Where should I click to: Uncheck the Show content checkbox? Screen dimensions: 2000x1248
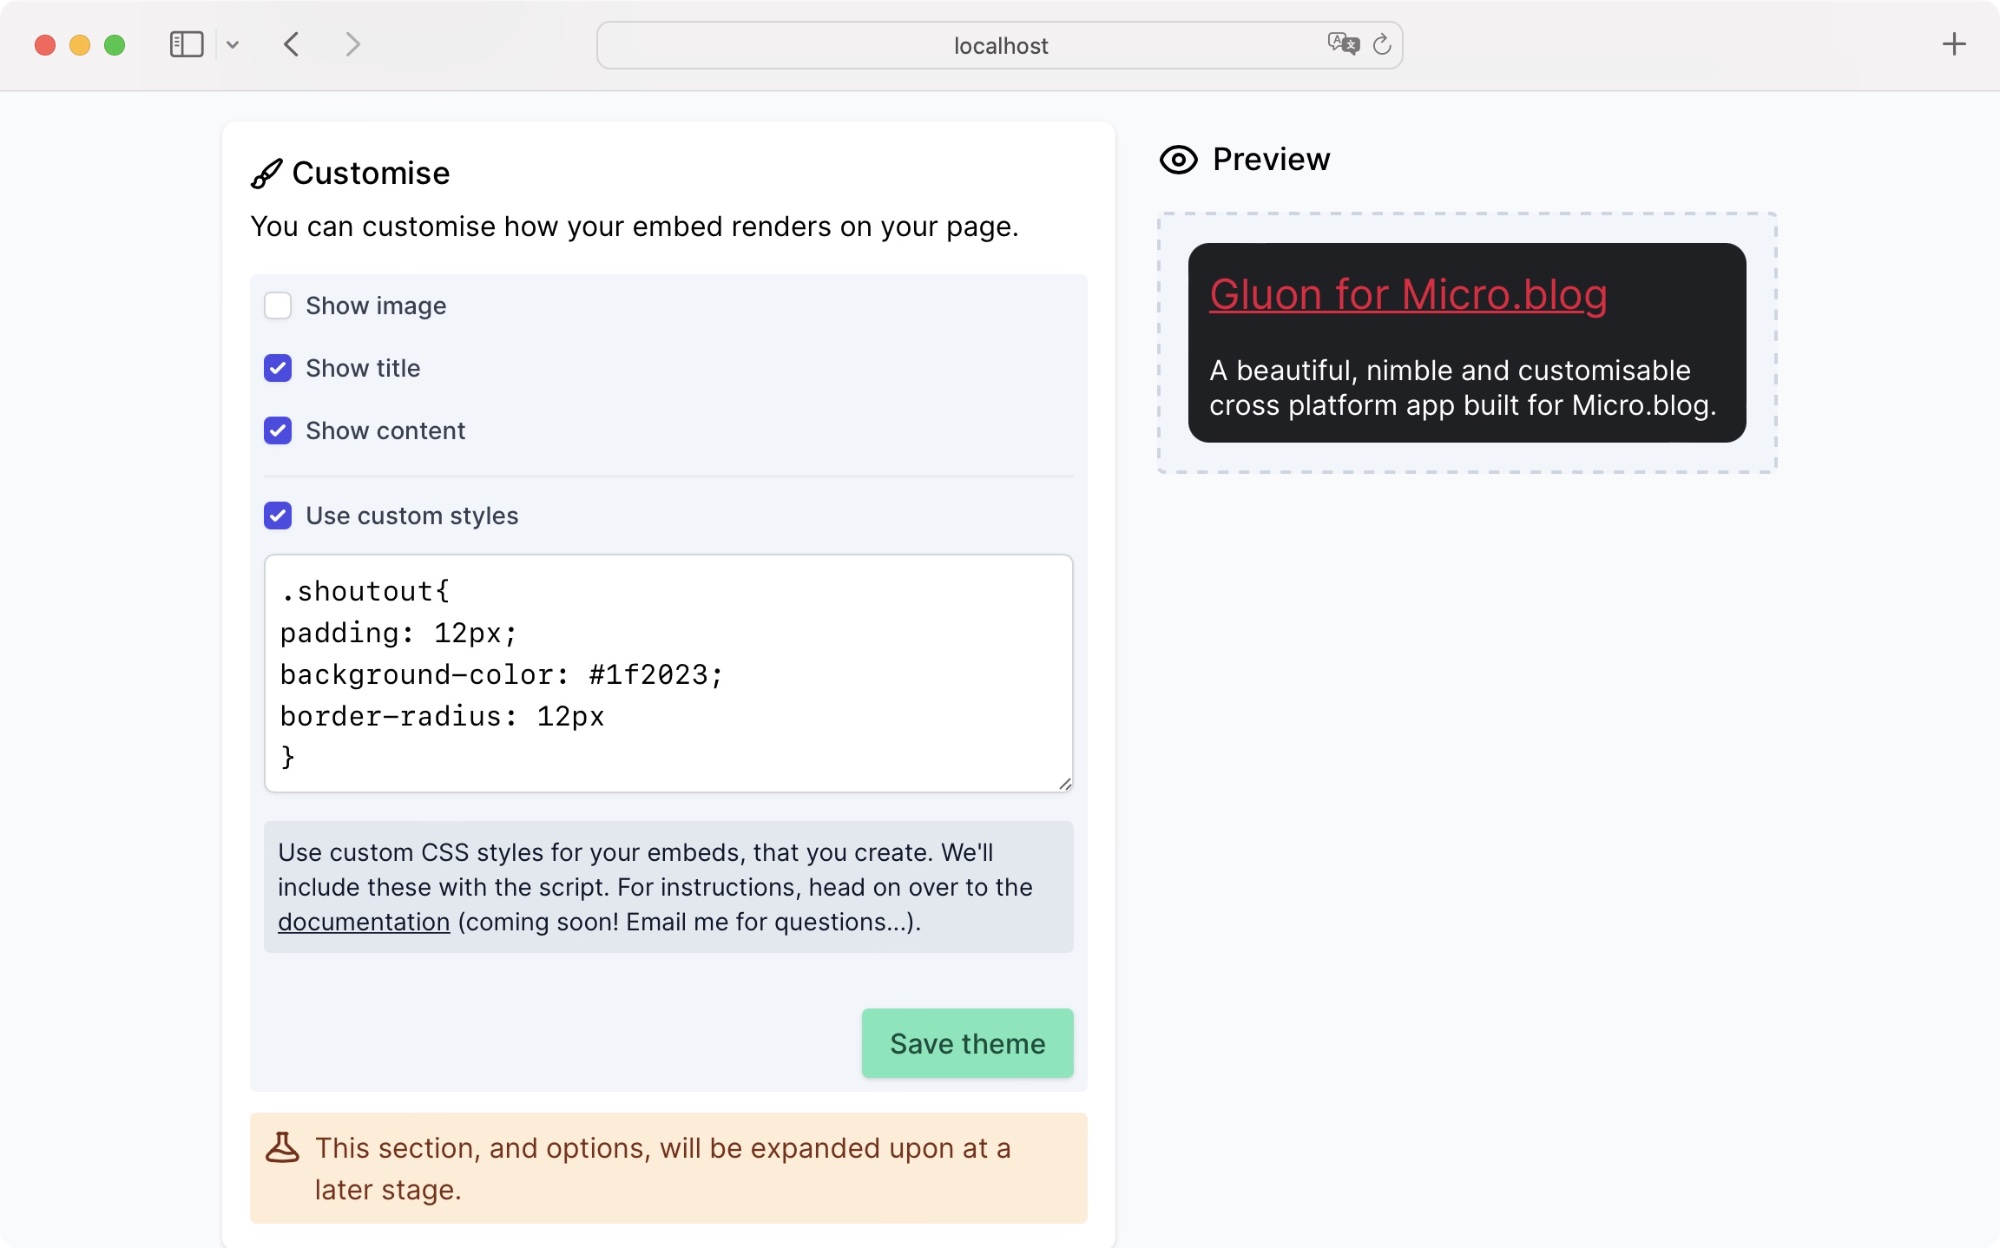(278, 431)
